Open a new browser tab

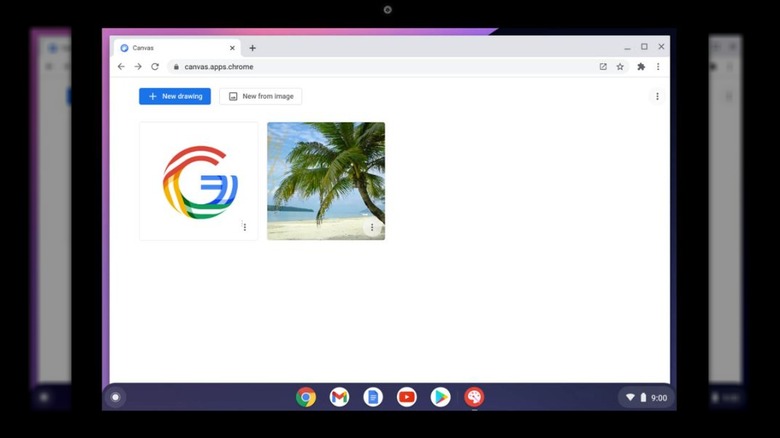point(252,48)
